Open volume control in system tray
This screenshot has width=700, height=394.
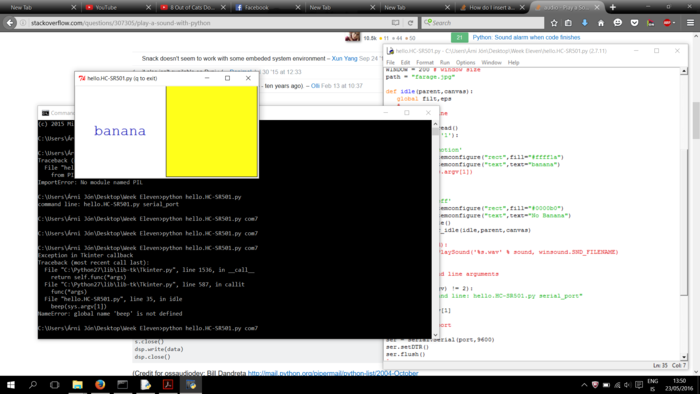[x=627, y=385]
